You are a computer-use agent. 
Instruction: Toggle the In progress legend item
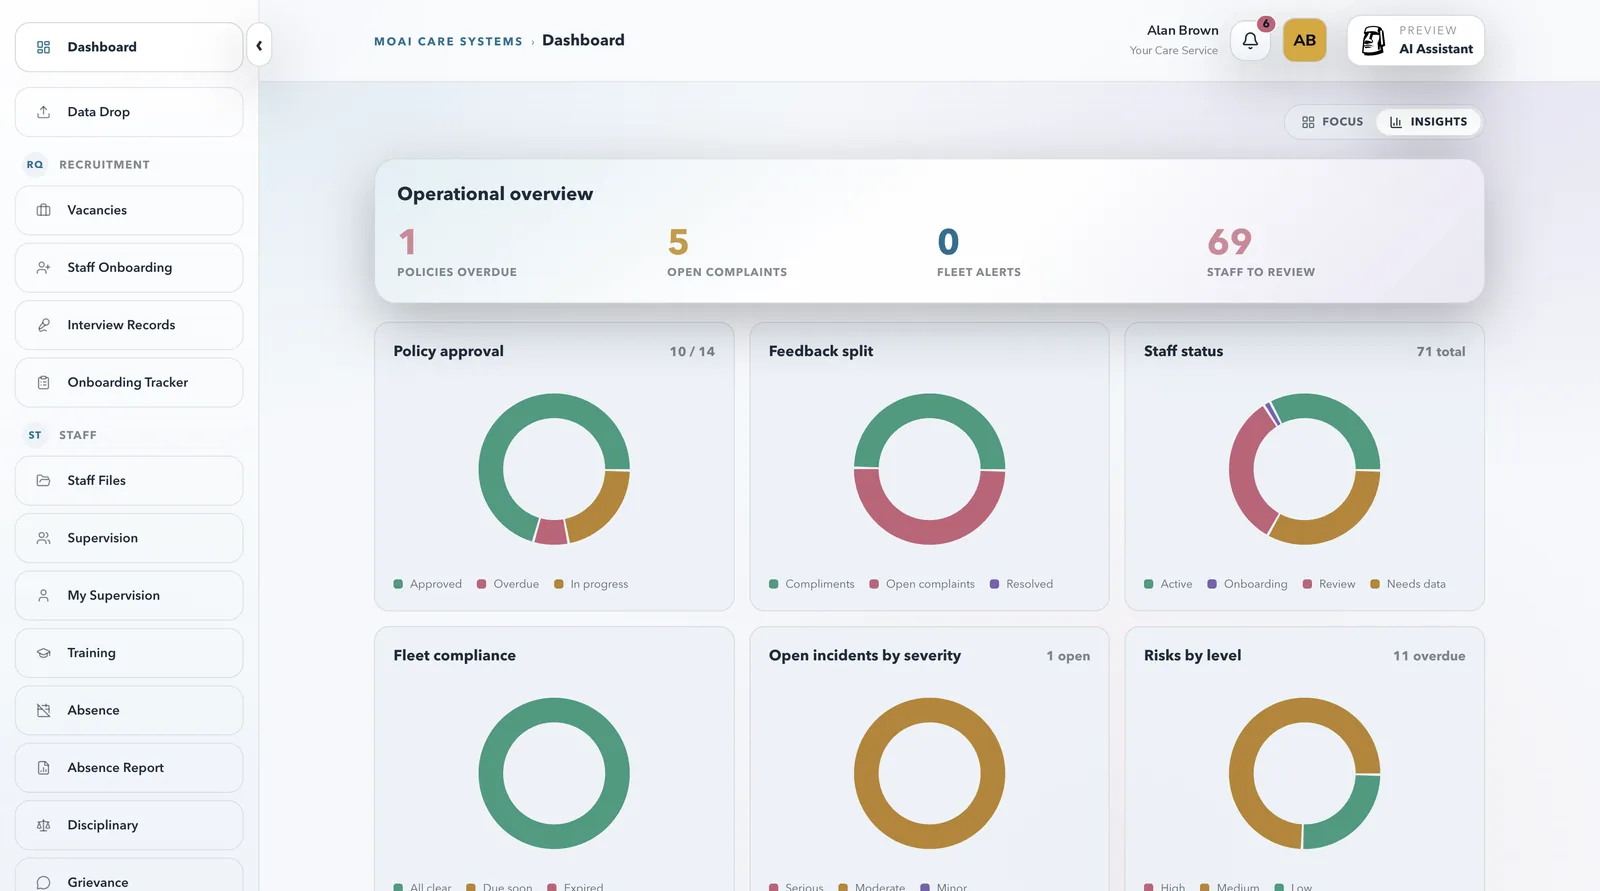[591, 584]
